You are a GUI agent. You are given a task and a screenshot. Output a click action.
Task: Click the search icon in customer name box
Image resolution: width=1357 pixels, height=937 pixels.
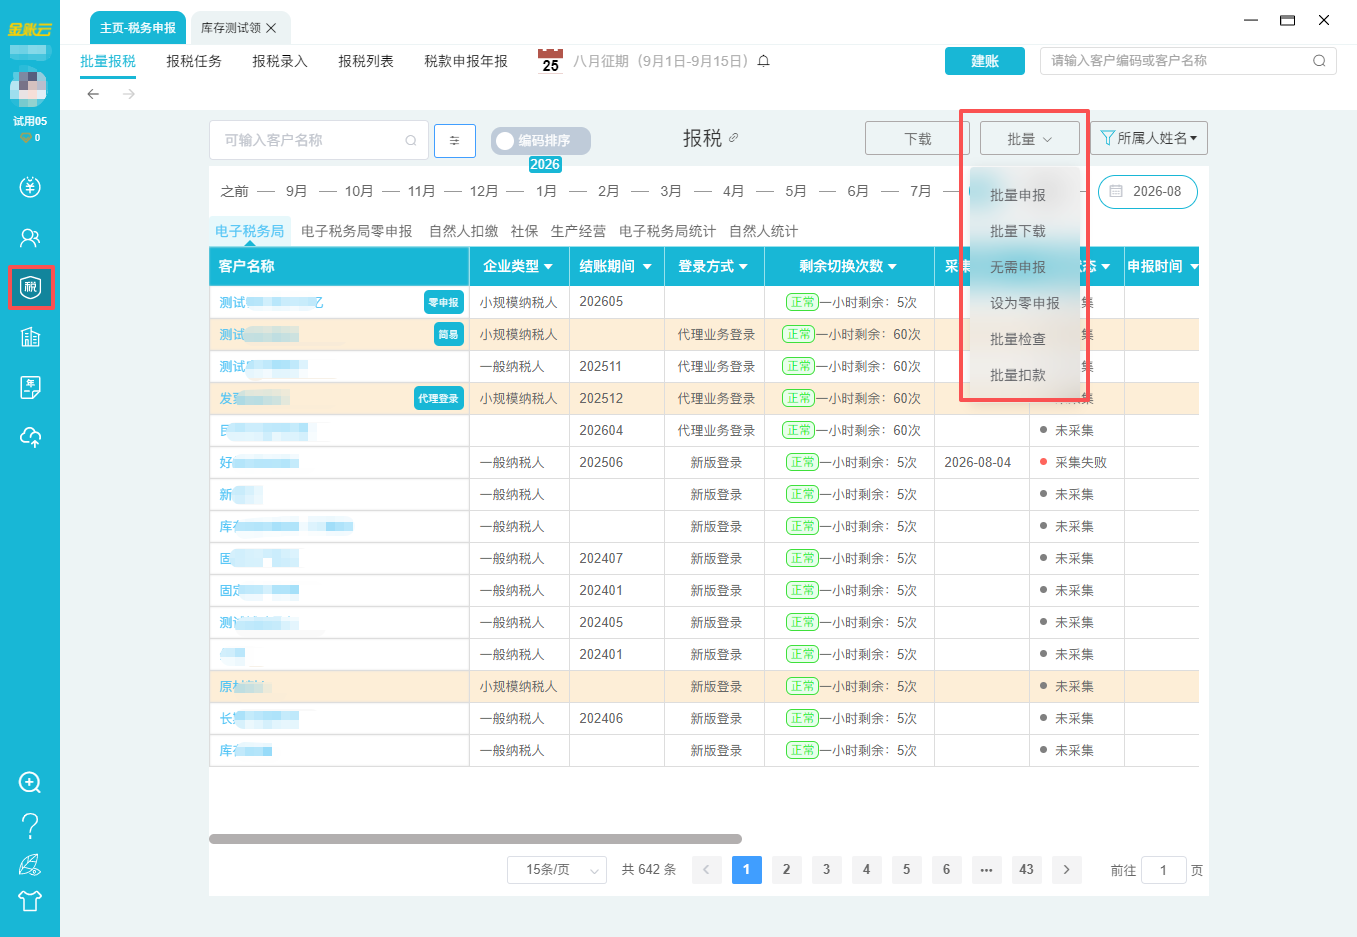coord(410,141)
